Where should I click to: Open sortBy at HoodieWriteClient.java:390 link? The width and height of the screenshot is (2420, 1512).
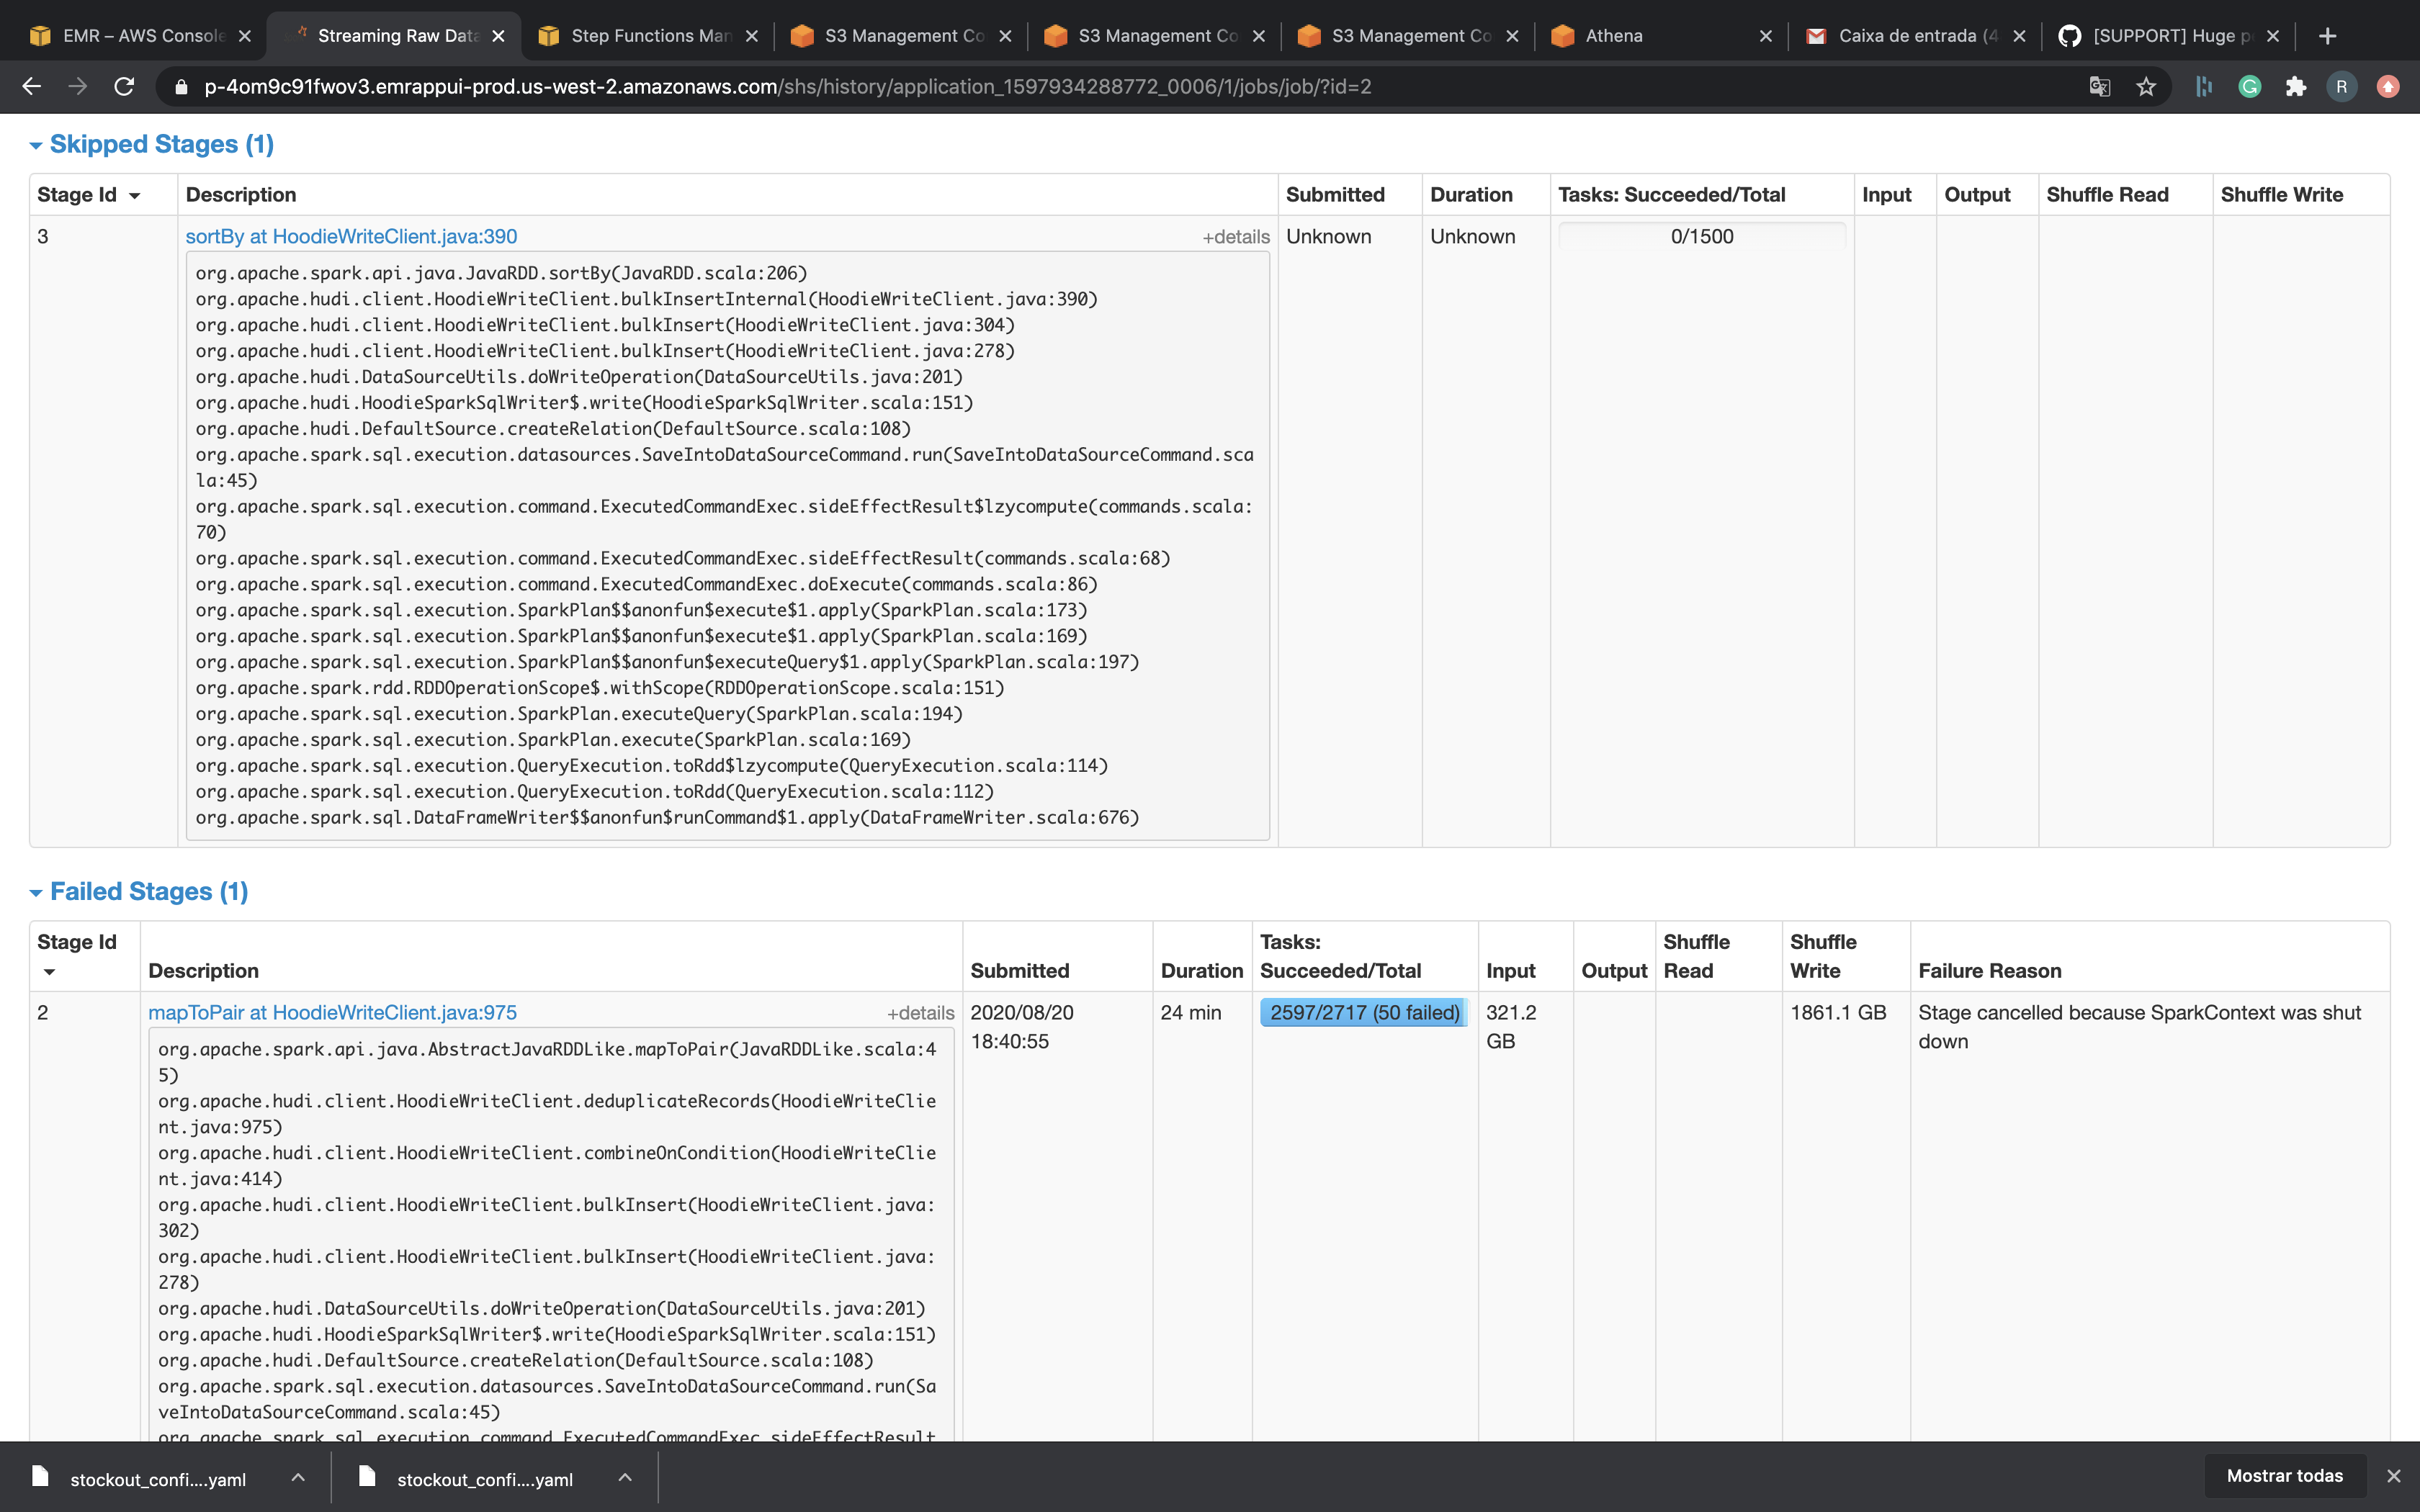pyautogui.click(x=351, y=237)
